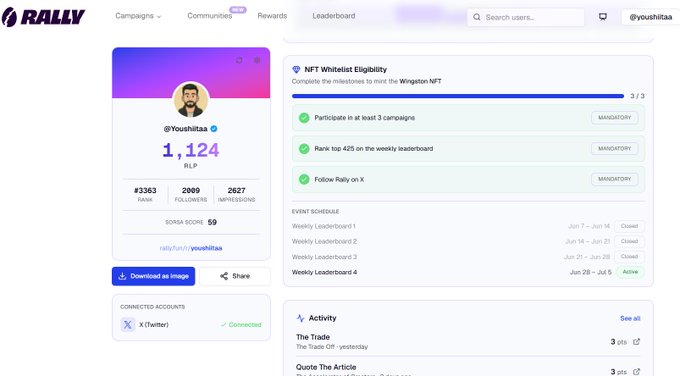Click checkmark for Follow Rally on X
This screenshot has width=680, height=376.
coord(304,179)
